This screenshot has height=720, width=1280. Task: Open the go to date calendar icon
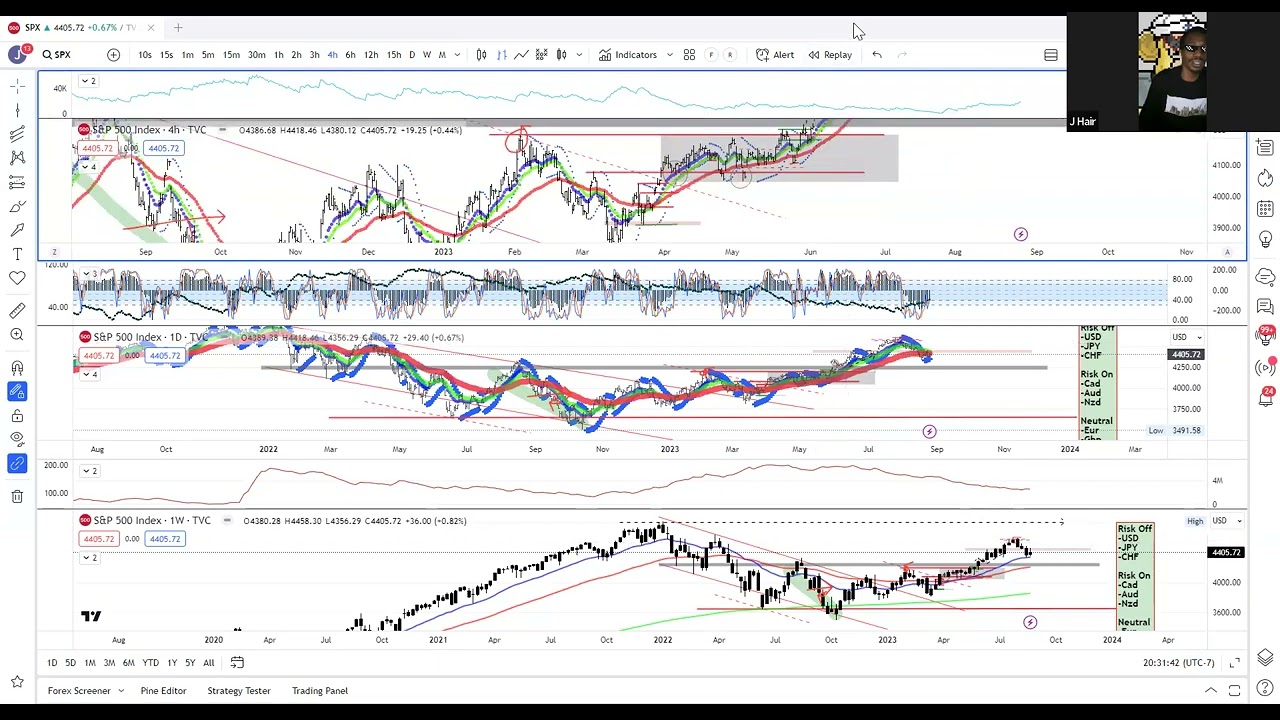click(x=237, y=662)
